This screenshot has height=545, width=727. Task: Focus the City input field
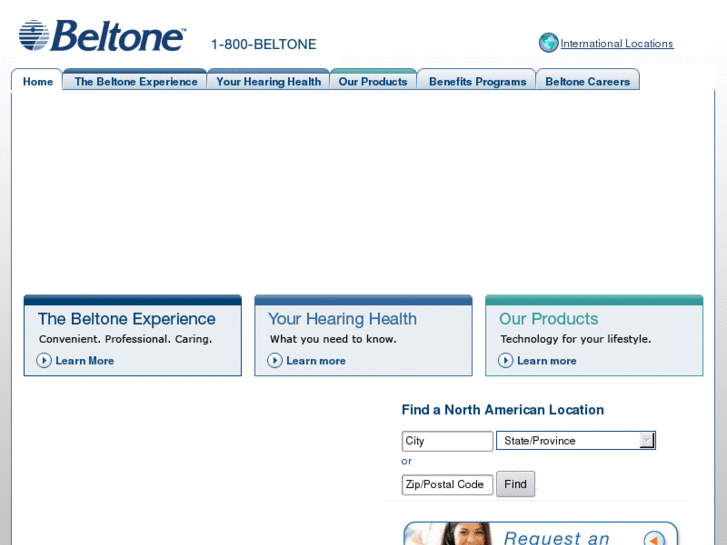447,441
